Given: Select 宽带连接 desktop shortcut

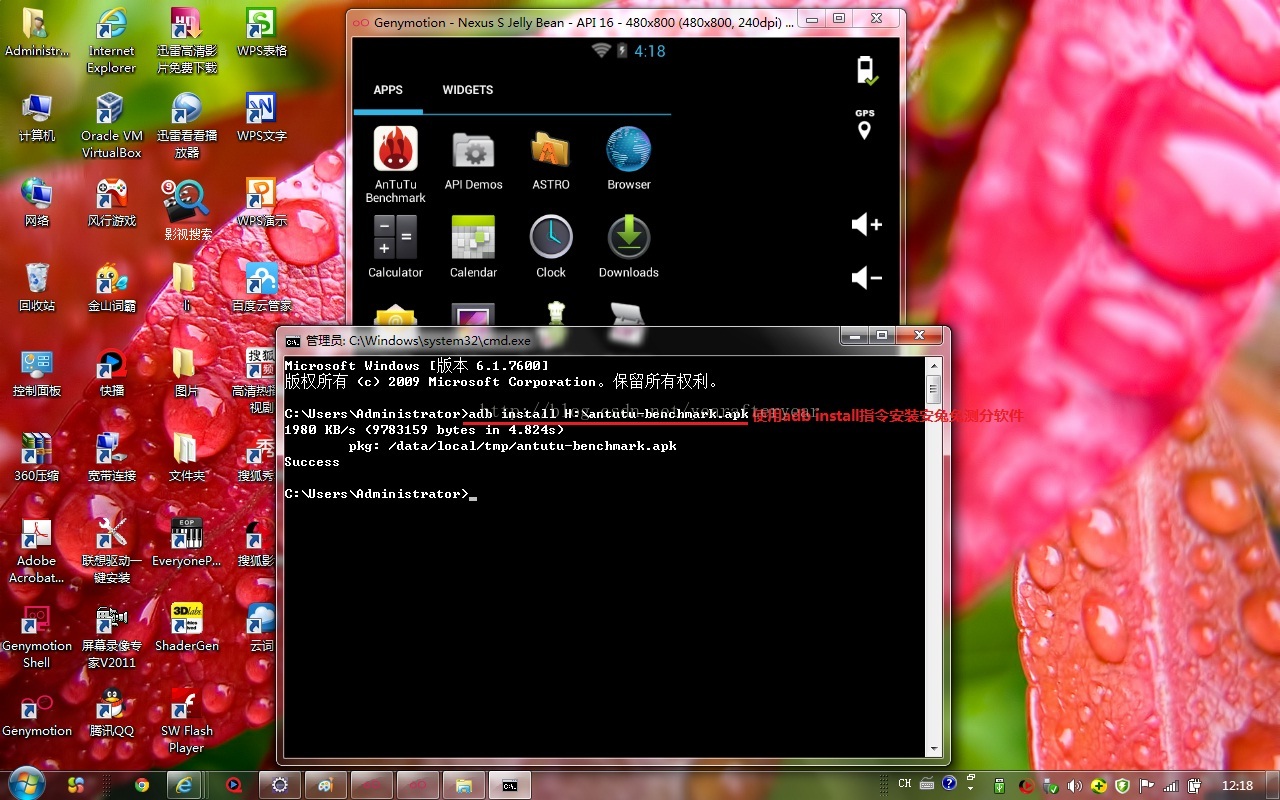Looking at the screenshot, I should click(x=111, y=458).
